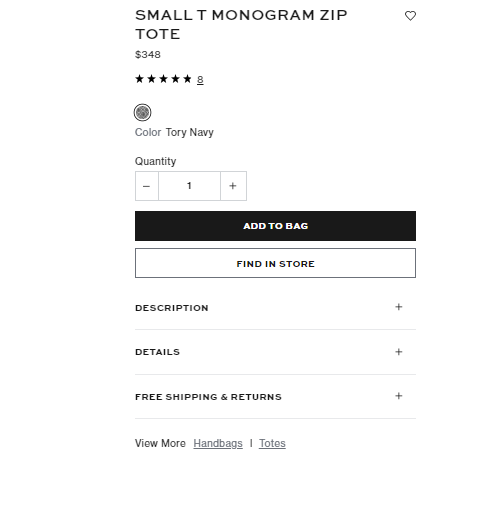503x506 pixels.
Task: Click the plus icon beside Description
Action: point(399,307)
